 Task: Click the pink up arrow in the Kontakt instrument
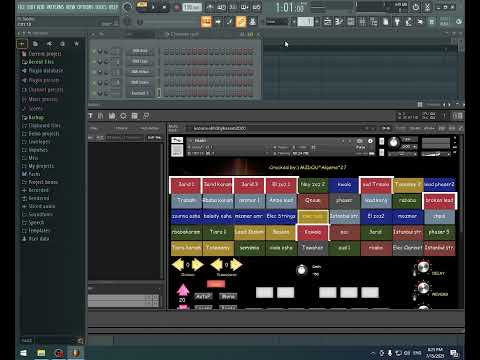[x=183, y=290]
